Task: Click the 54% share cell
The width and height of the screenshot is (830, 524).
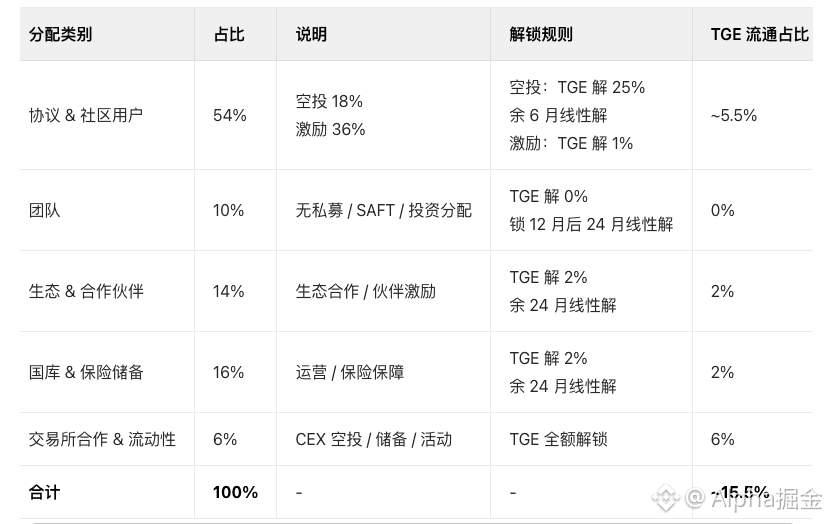Action: click(229, 115)
